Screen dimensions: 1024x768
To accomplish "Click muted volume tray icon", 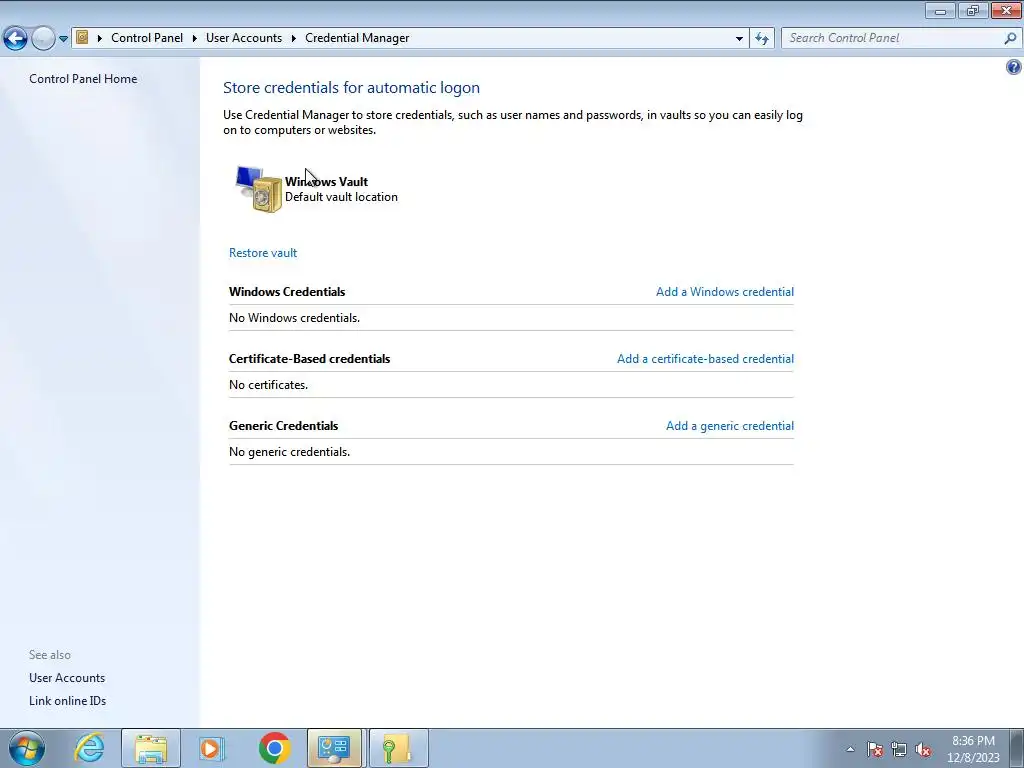I will [923, 749].
